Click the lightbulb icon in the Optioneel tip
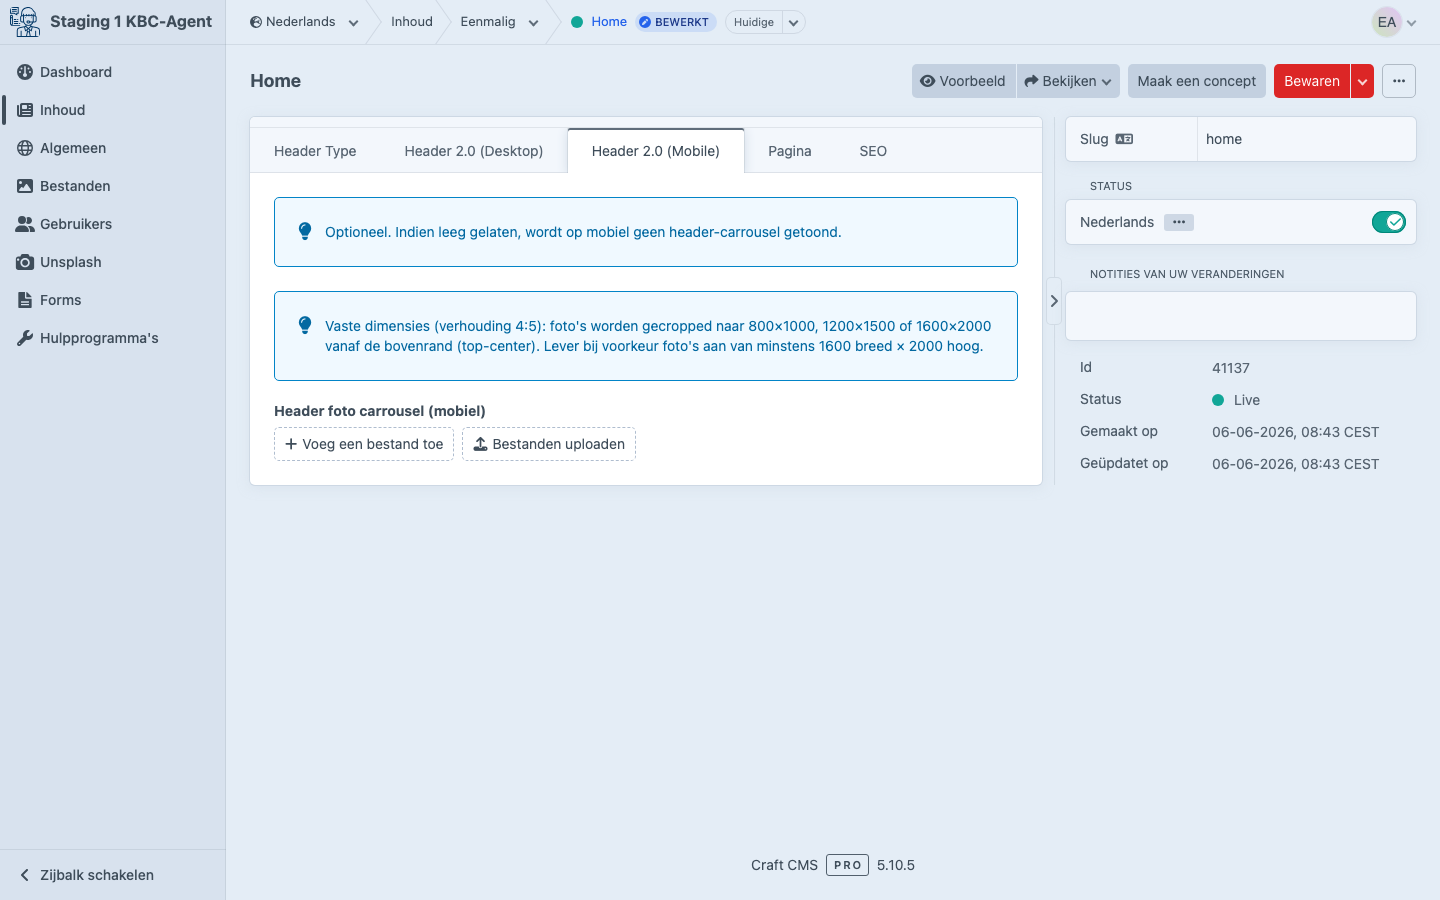1440x900 pixels. (305, 231)
